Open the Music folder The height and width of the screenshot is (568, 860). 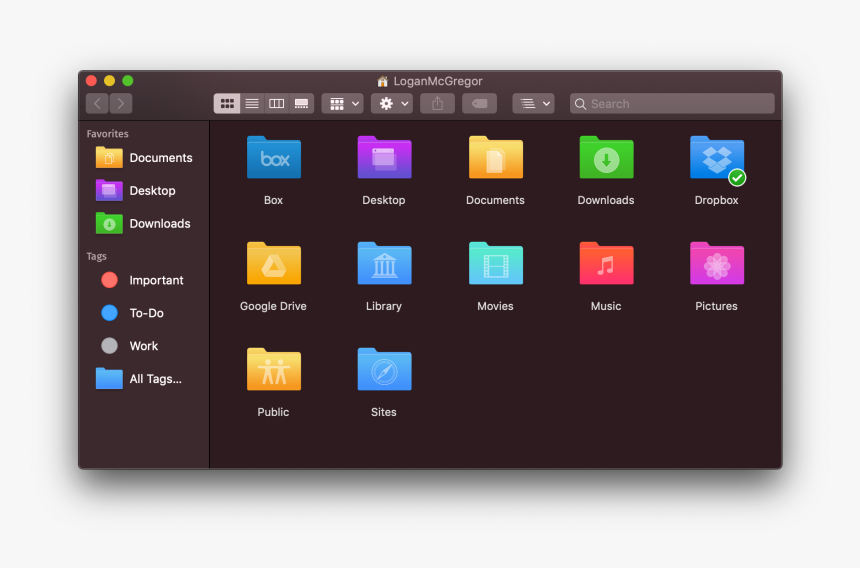click(x=607, y=264)
